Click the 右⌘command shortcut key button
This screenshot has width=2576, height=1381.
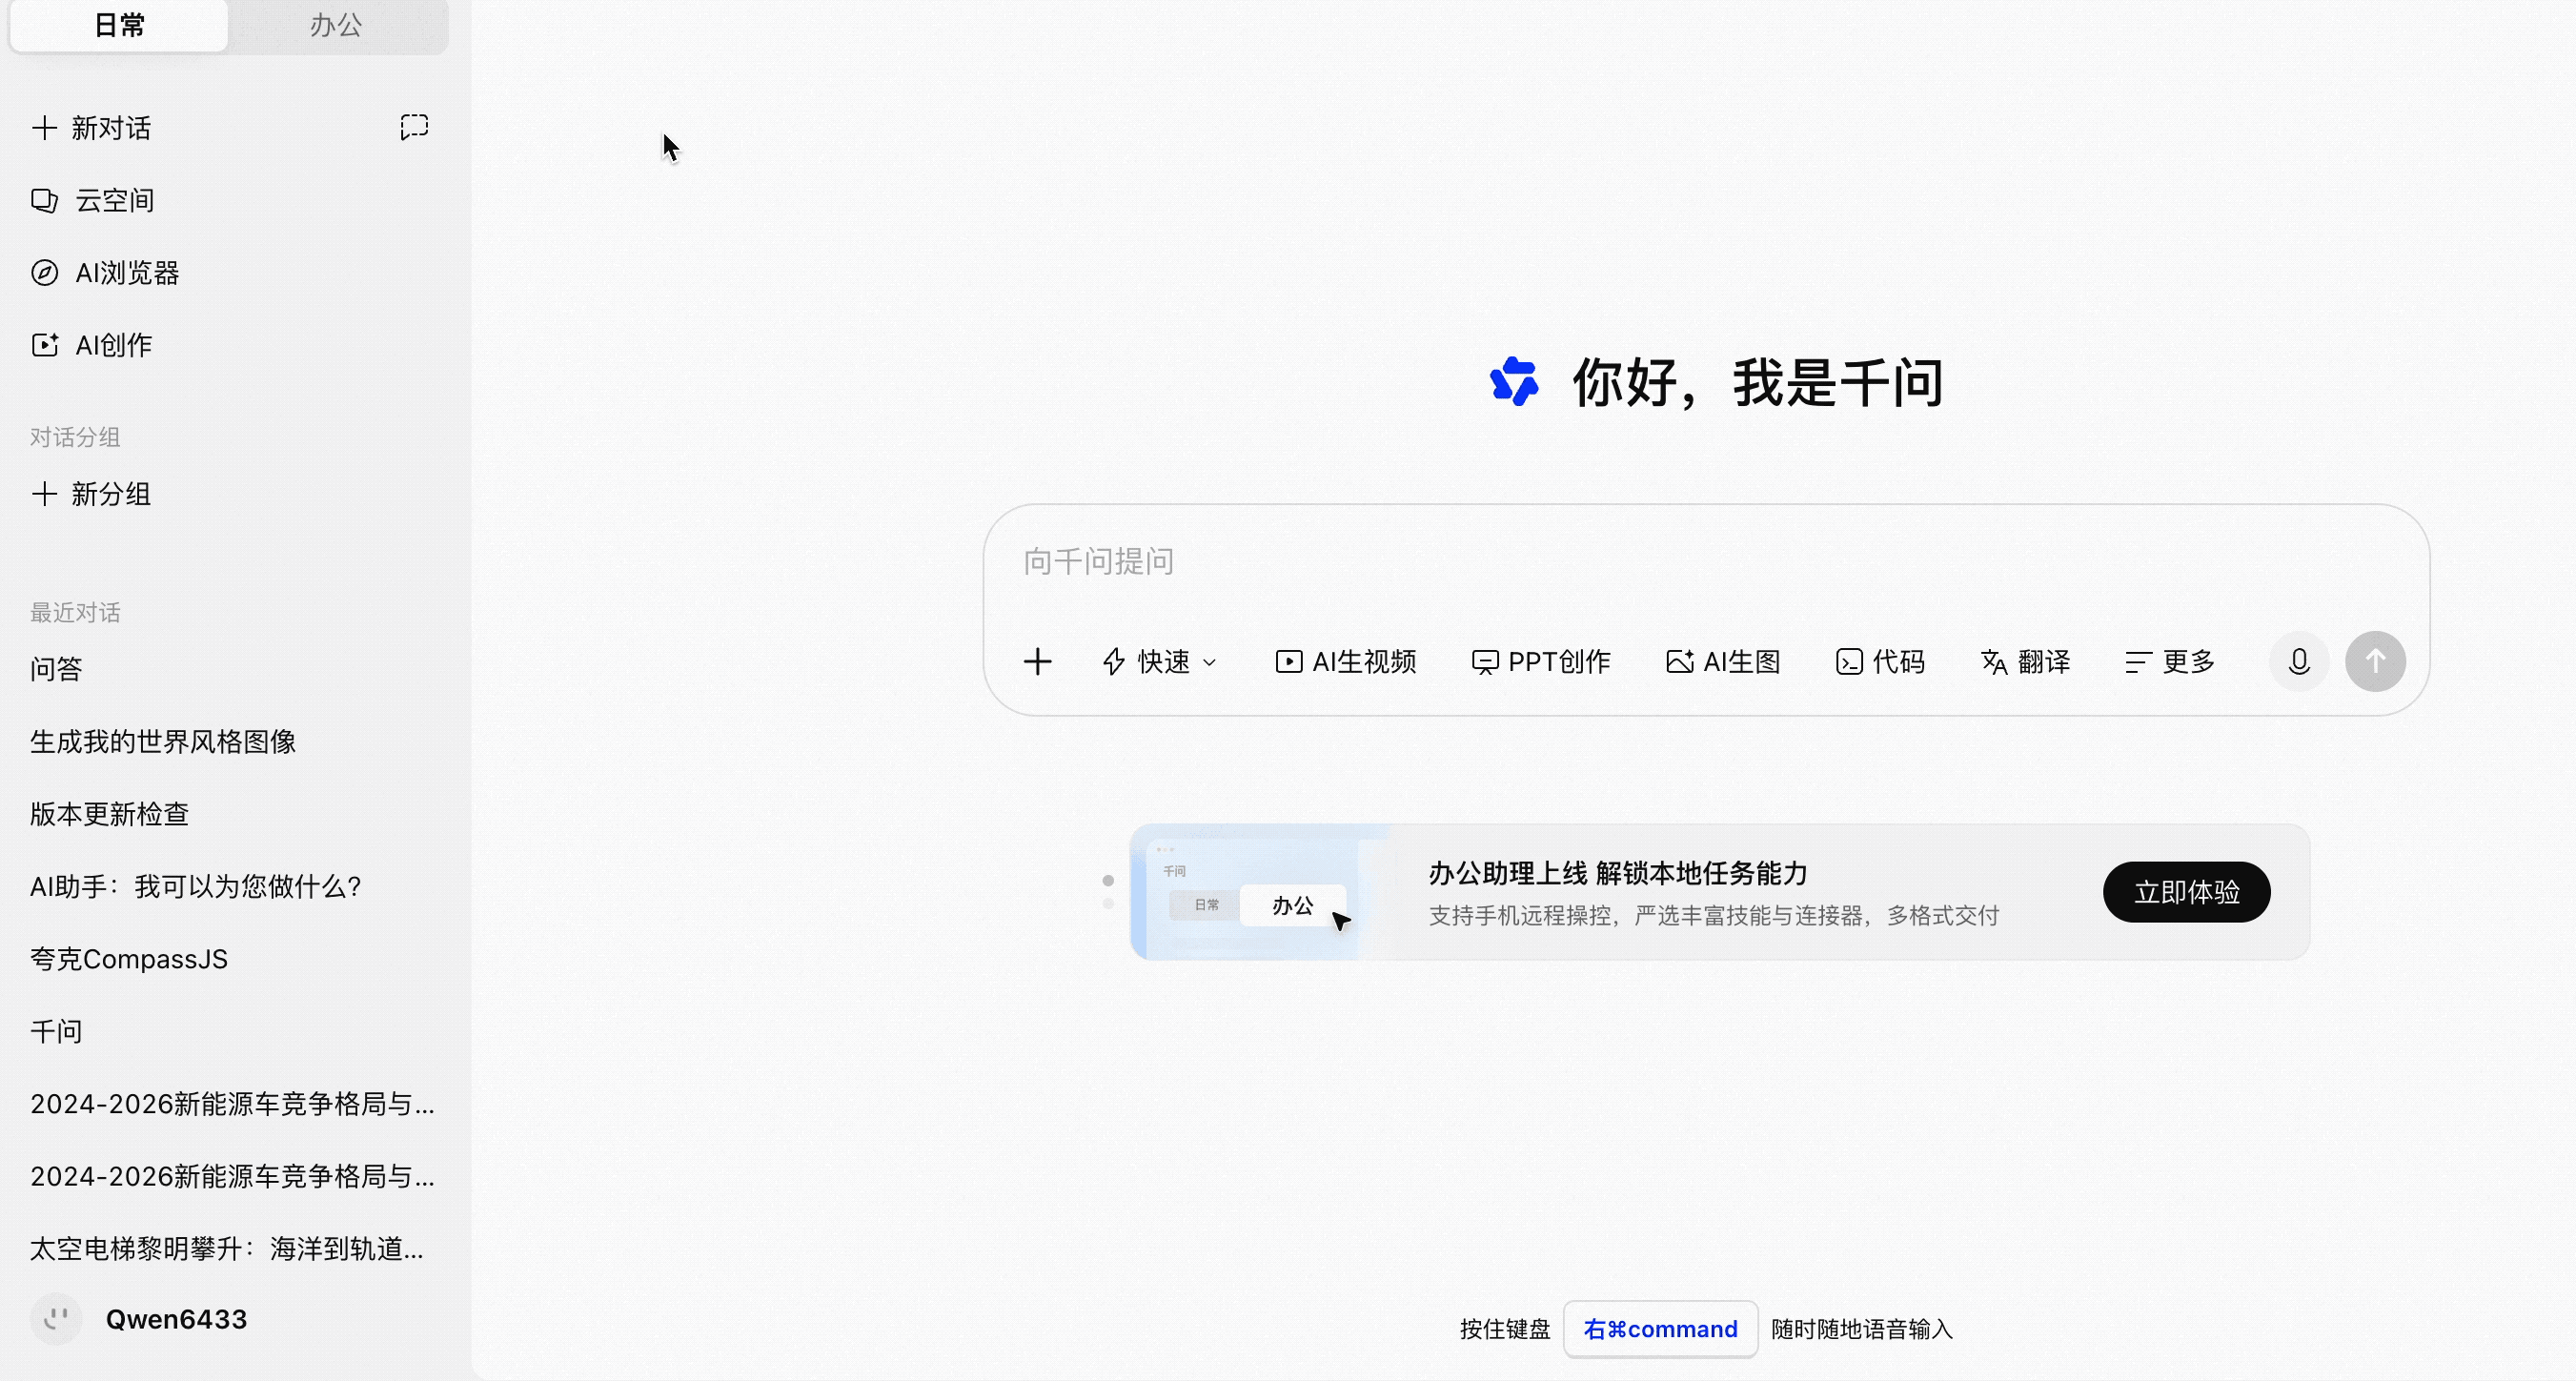pos(1660,1329)
